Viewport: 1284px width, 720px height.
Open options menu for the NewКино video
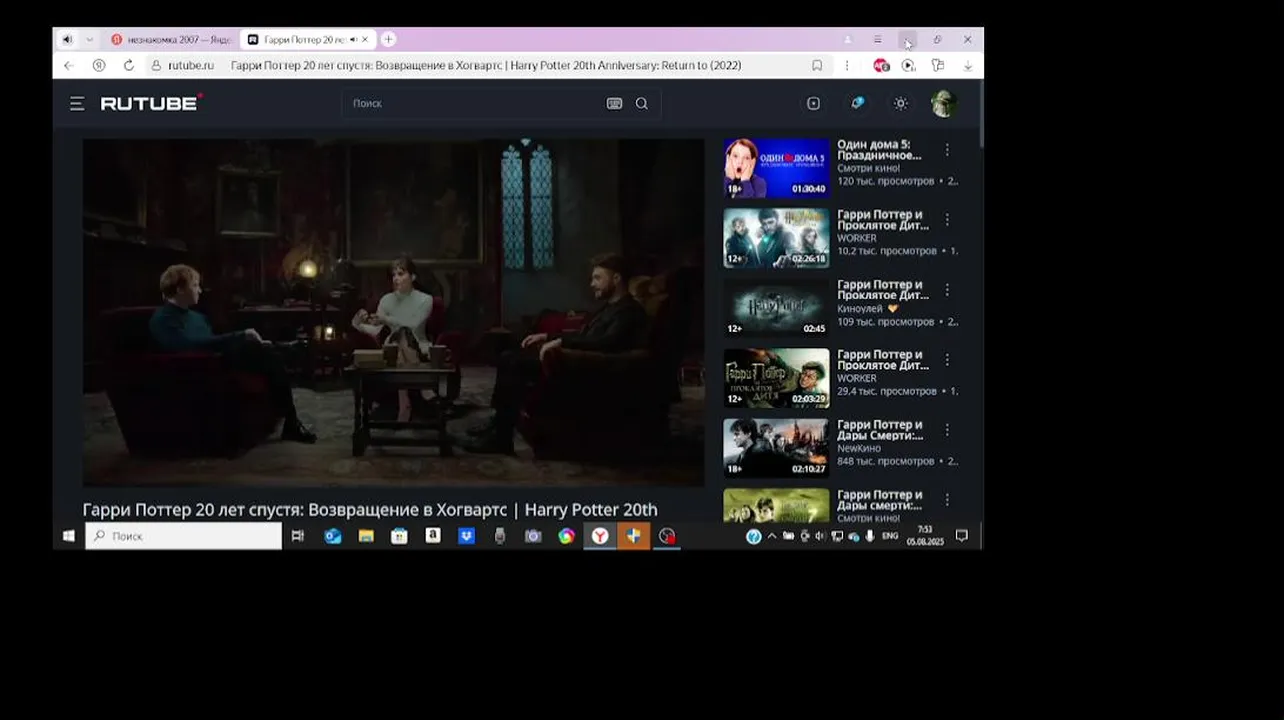[947, 430]
